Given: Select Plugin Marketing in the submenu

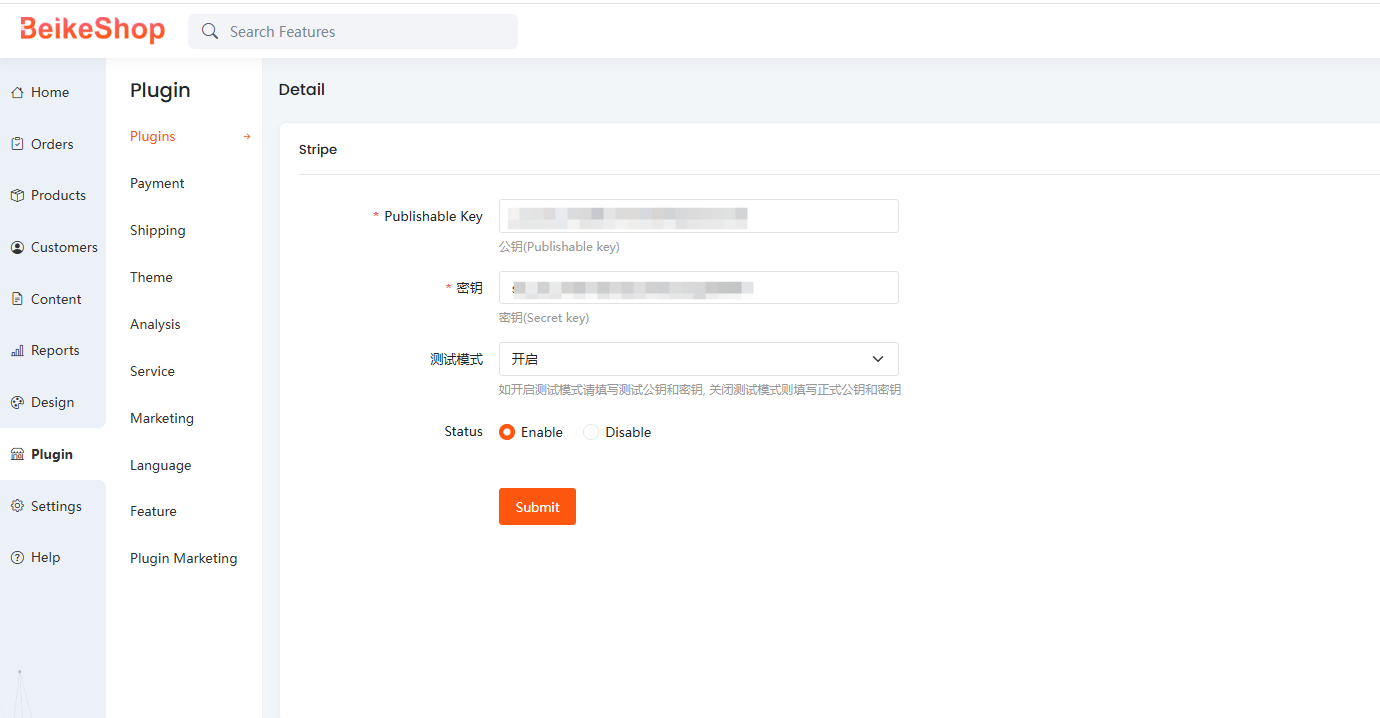Looking at the screenshot, I should coord(184,558).
